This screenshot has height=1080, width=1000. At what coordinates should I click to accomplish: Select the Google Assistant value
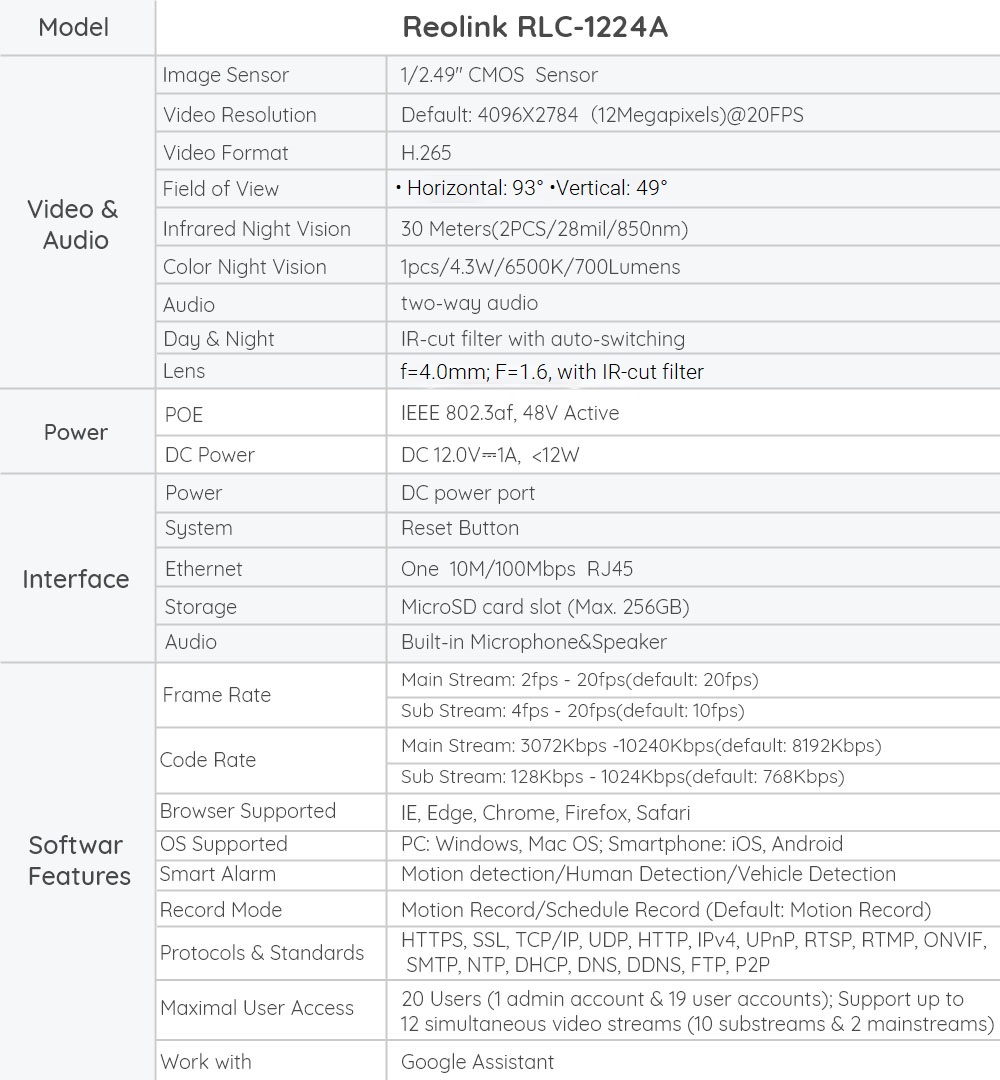[477, 1062]
